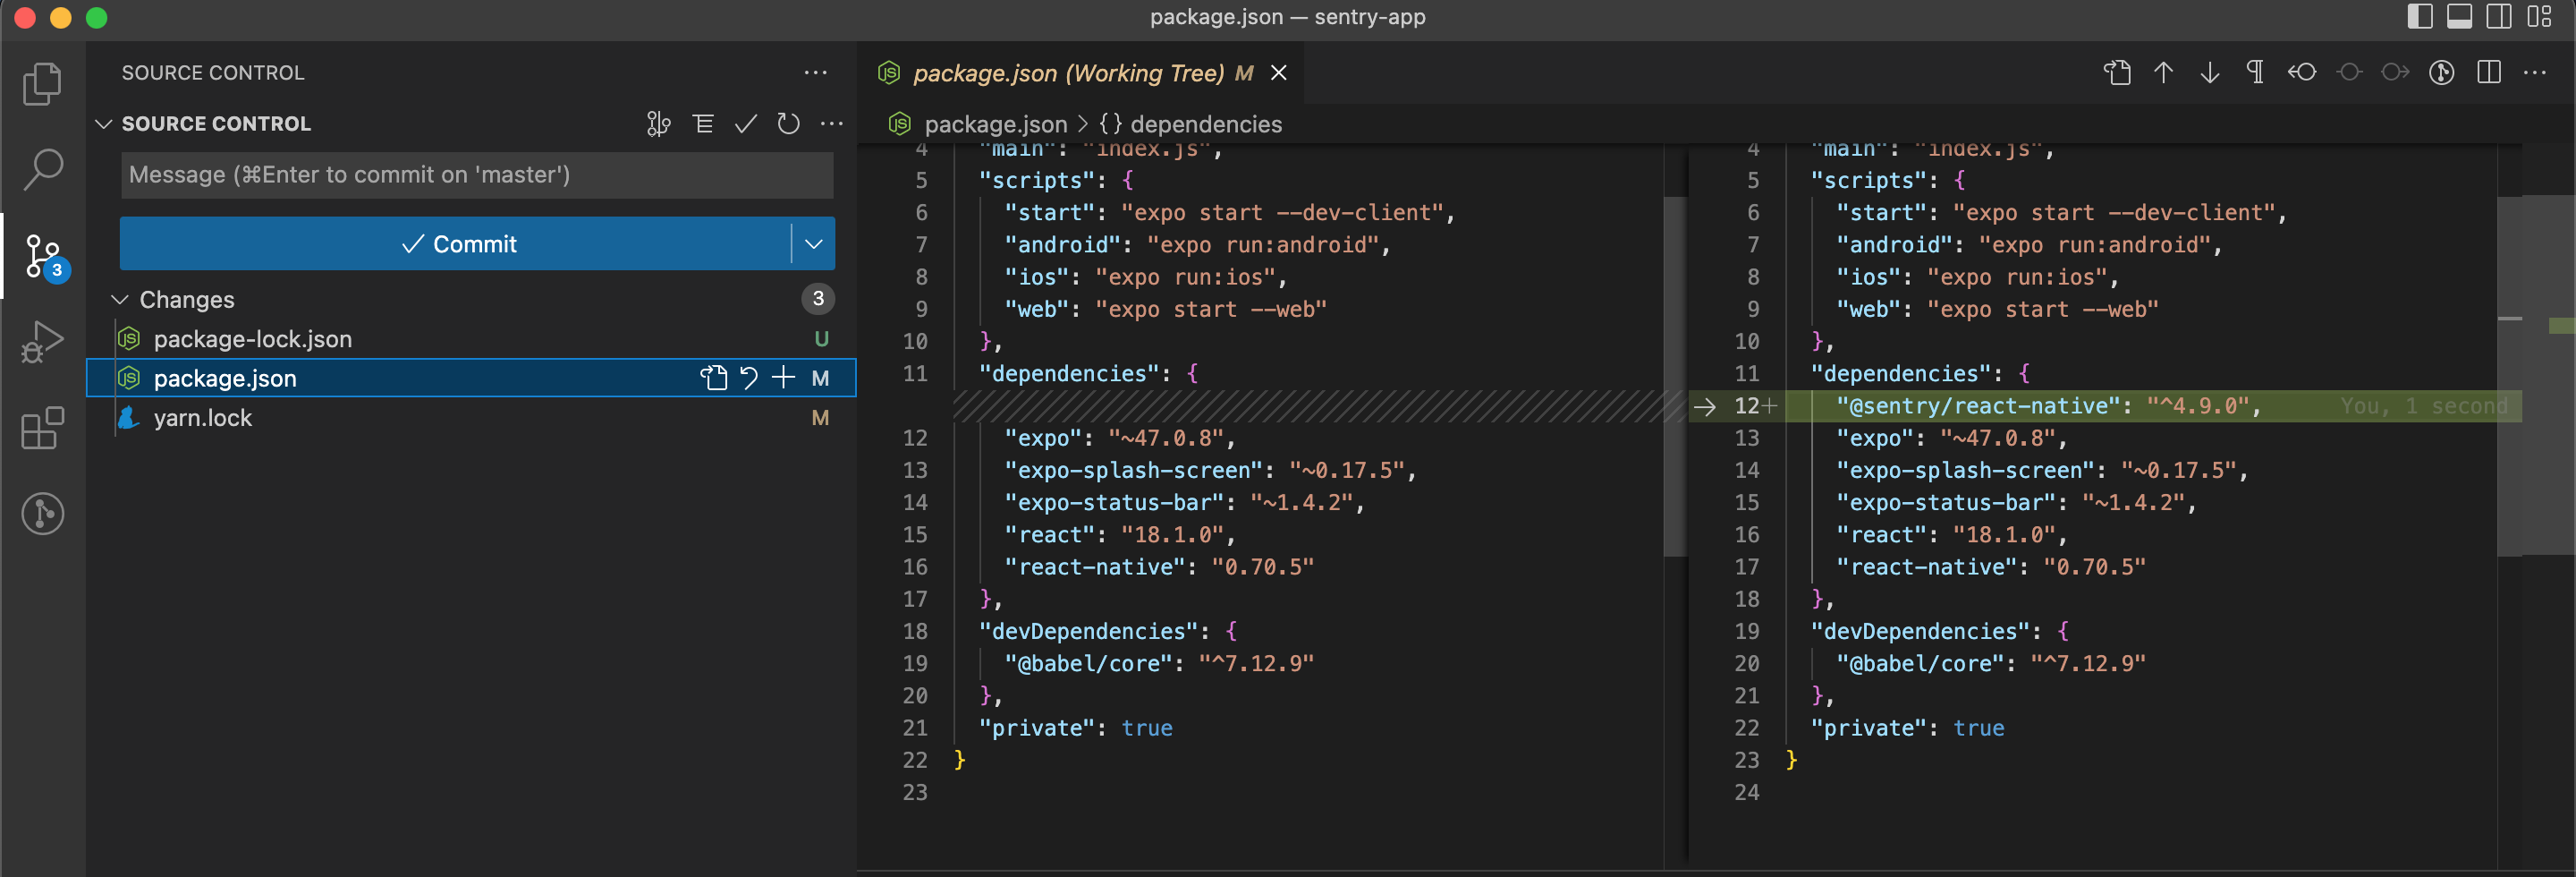Discard changes for package.json
Screen dimensions: 2576x877
click(748, 378)
